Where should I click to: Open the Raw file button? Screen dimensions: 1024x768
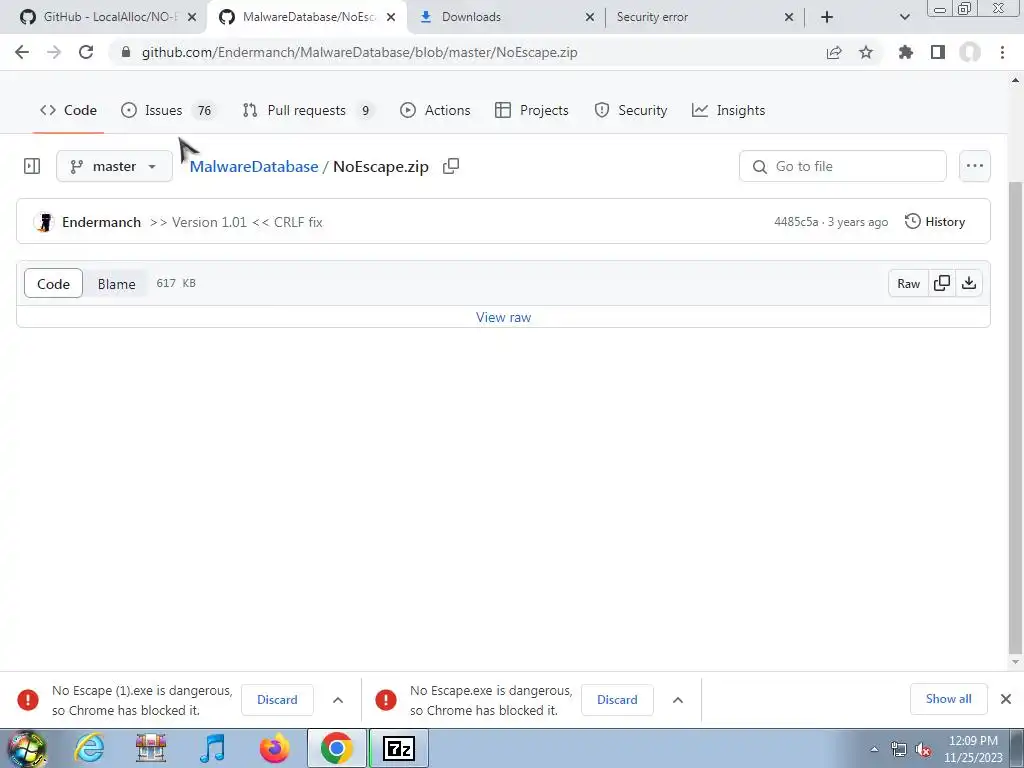tap(908, 283)
